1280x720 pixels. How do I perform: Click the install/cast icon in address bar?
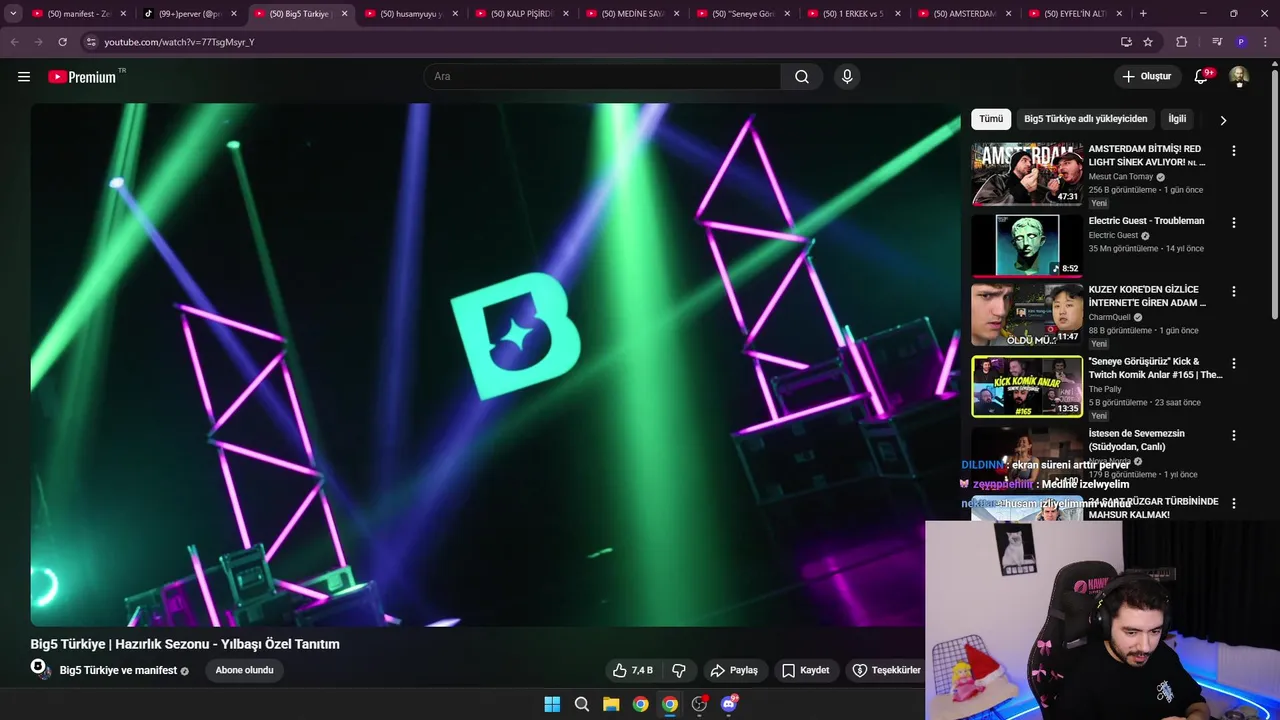(x=1126, y=42)
